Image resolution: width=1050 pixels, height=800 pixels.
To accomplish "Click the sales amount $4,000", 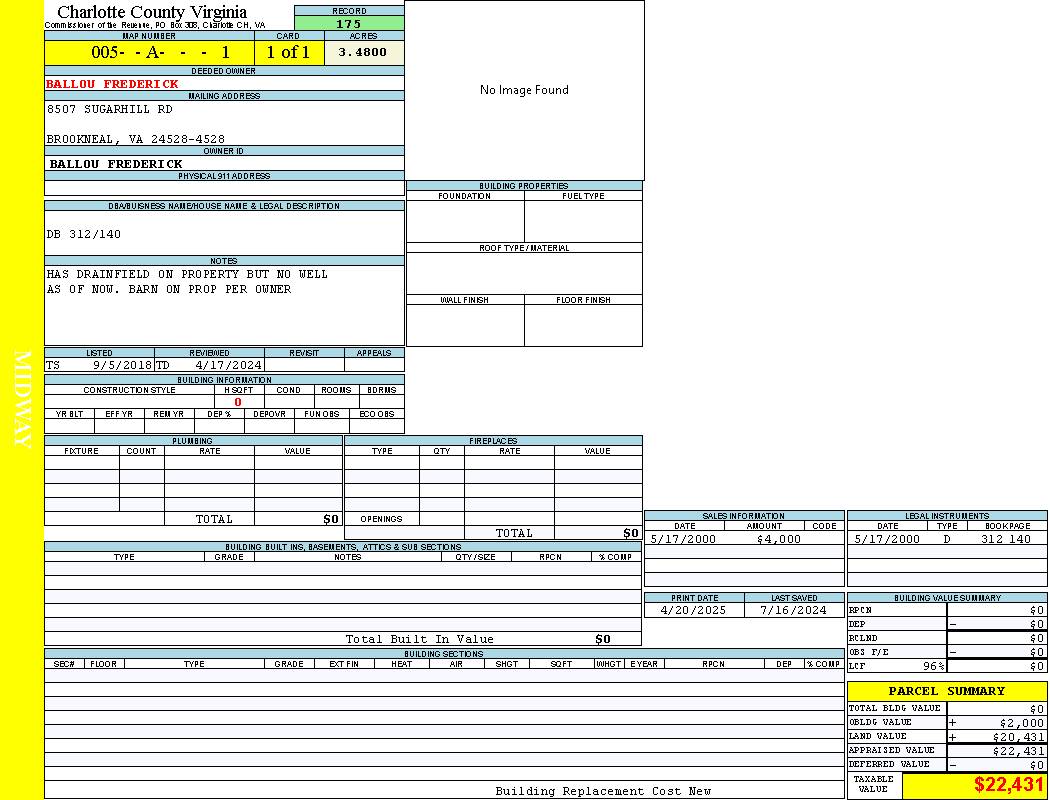I will [x=778, y=539].
